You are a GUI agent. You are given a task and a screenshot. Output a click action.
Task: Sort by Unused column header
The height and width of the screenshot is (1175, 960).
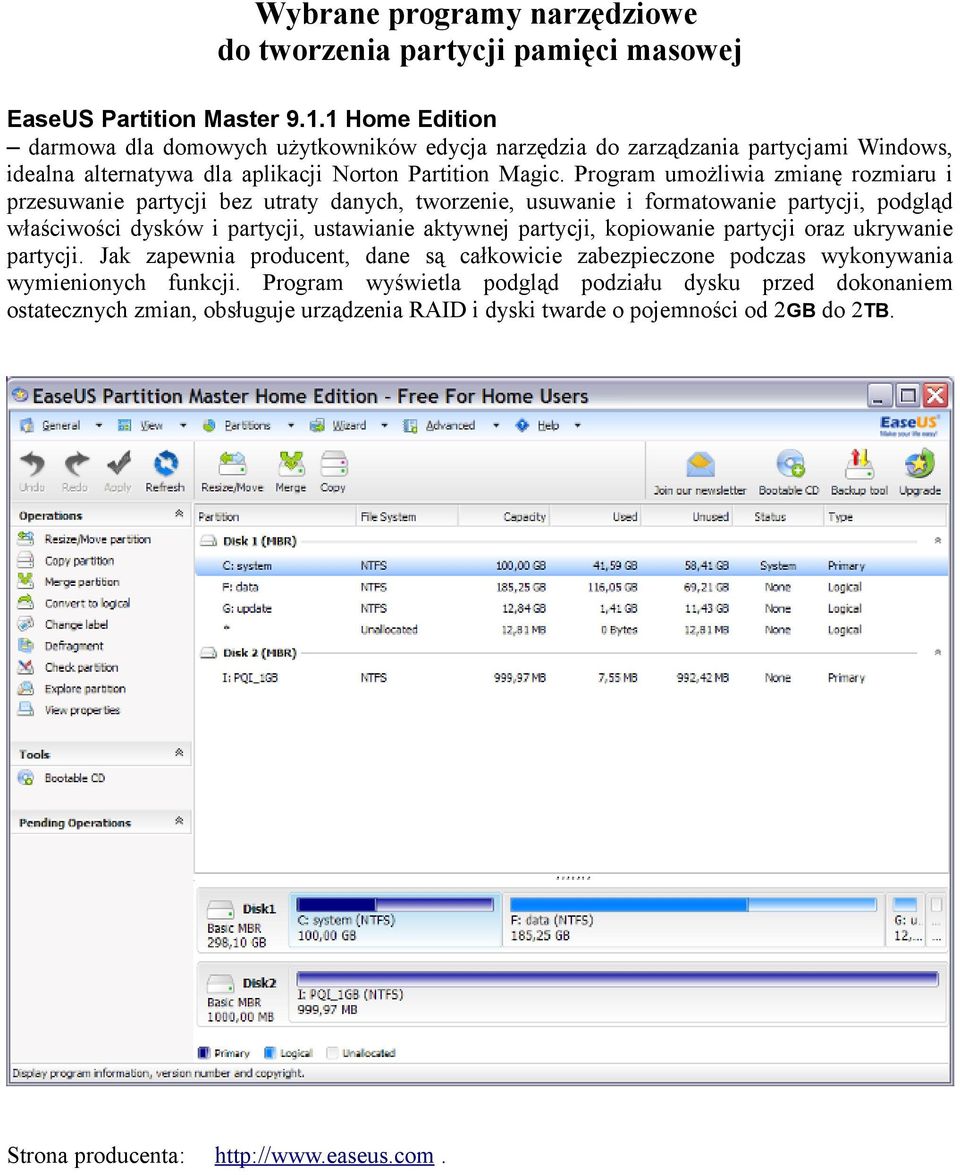(687, 517)
